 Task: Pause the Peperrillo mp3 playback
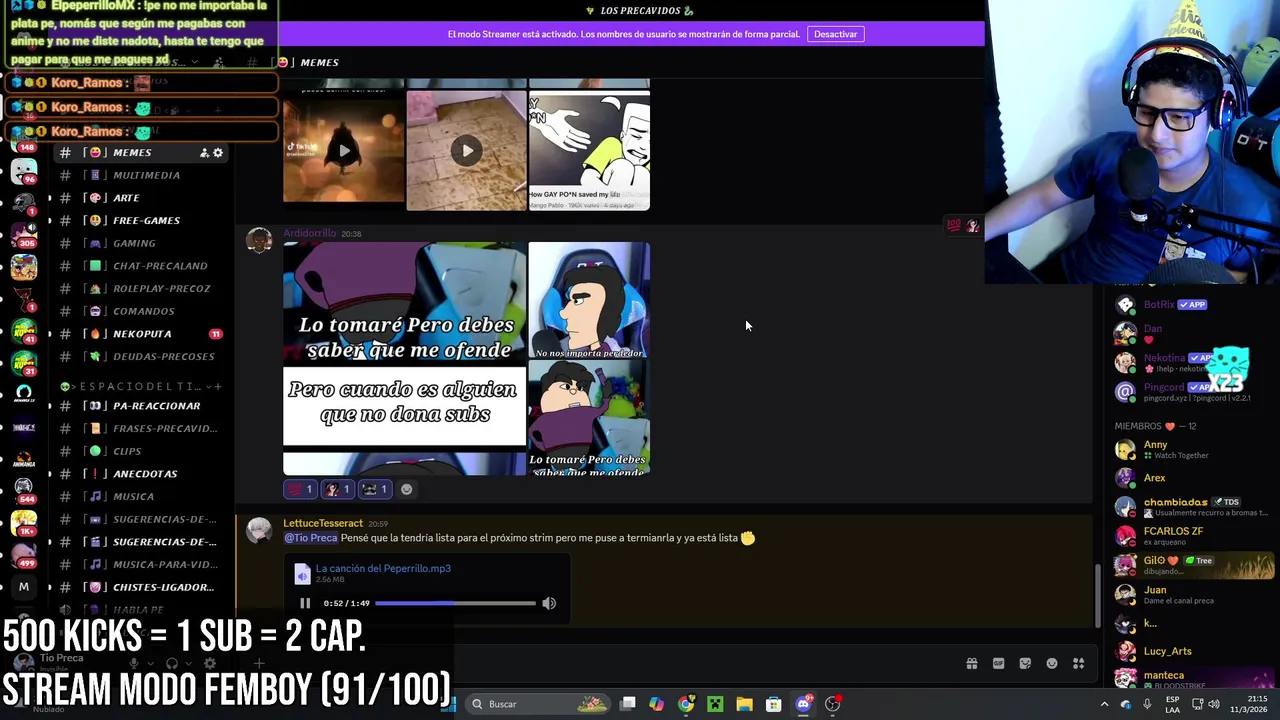click(x=305, y=603)
